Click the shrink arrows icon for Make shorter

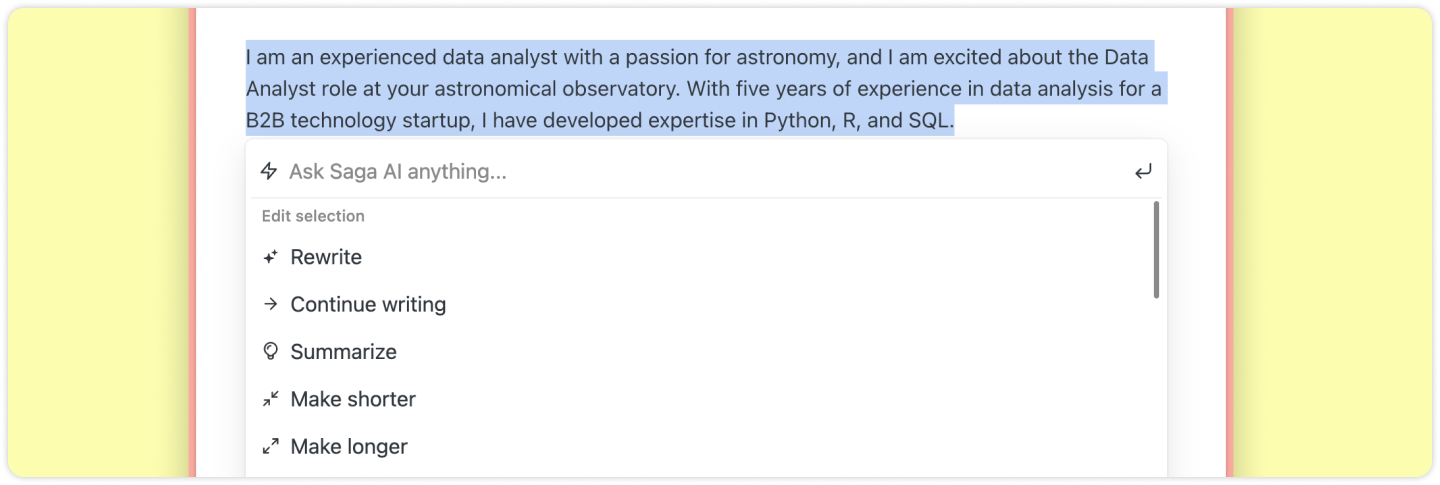269,399
